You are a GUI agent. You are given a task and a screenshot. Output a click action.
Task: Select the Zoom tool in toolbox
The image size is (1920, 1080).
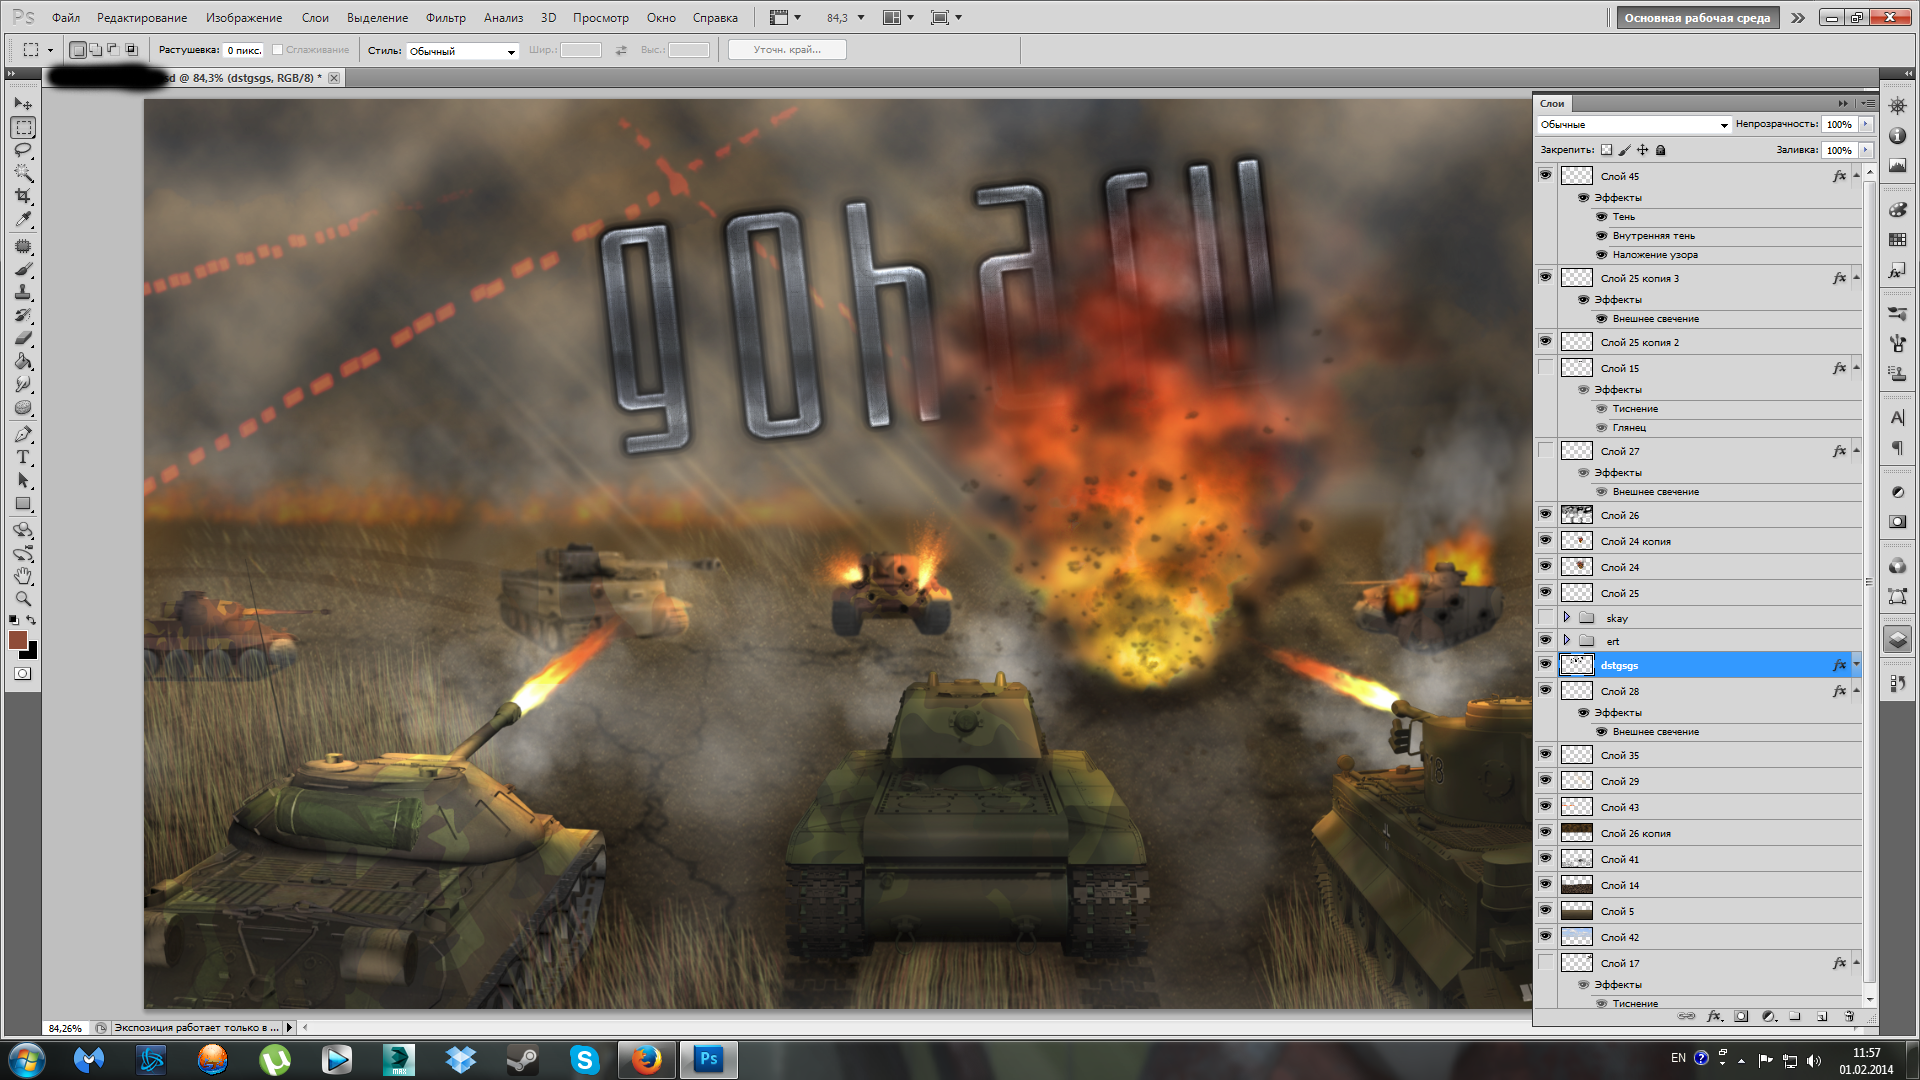[x=23, y=599]
